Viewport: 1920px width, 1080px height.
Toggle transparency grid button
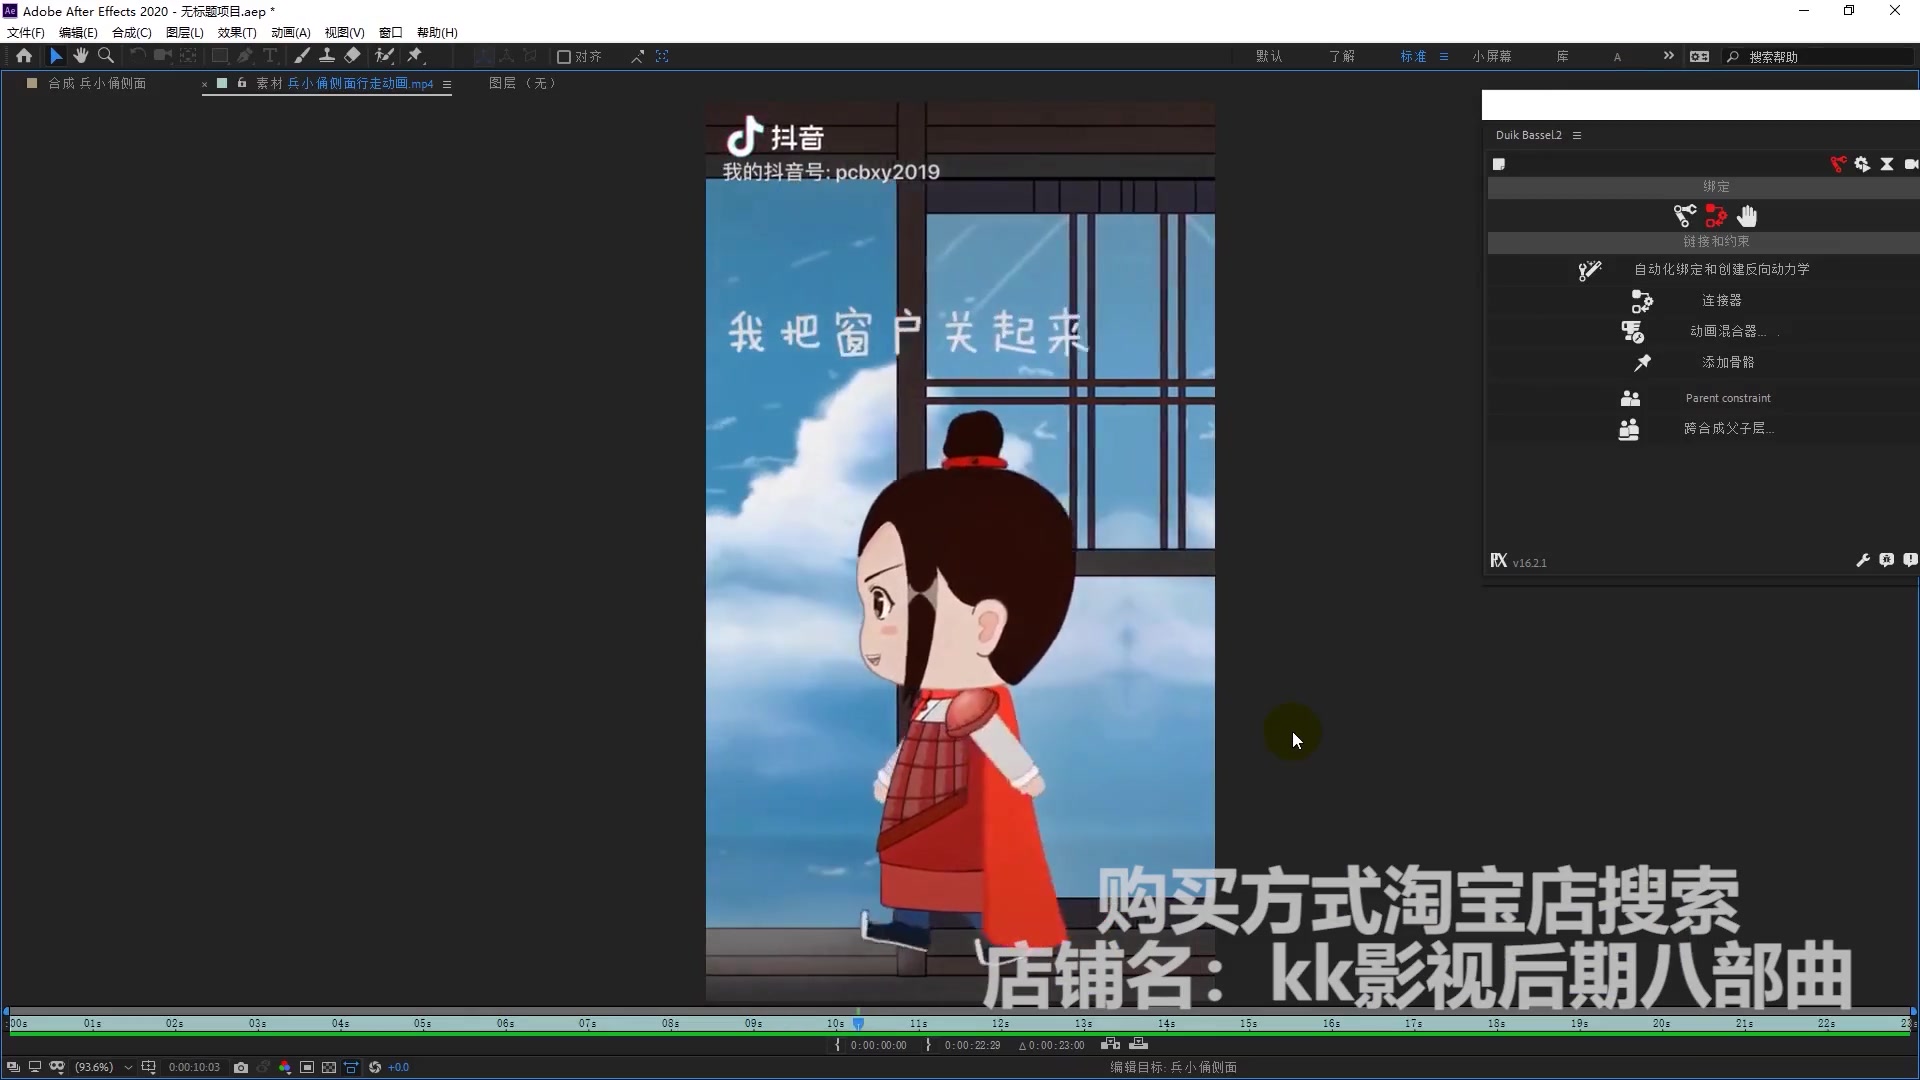[329, 1067]
